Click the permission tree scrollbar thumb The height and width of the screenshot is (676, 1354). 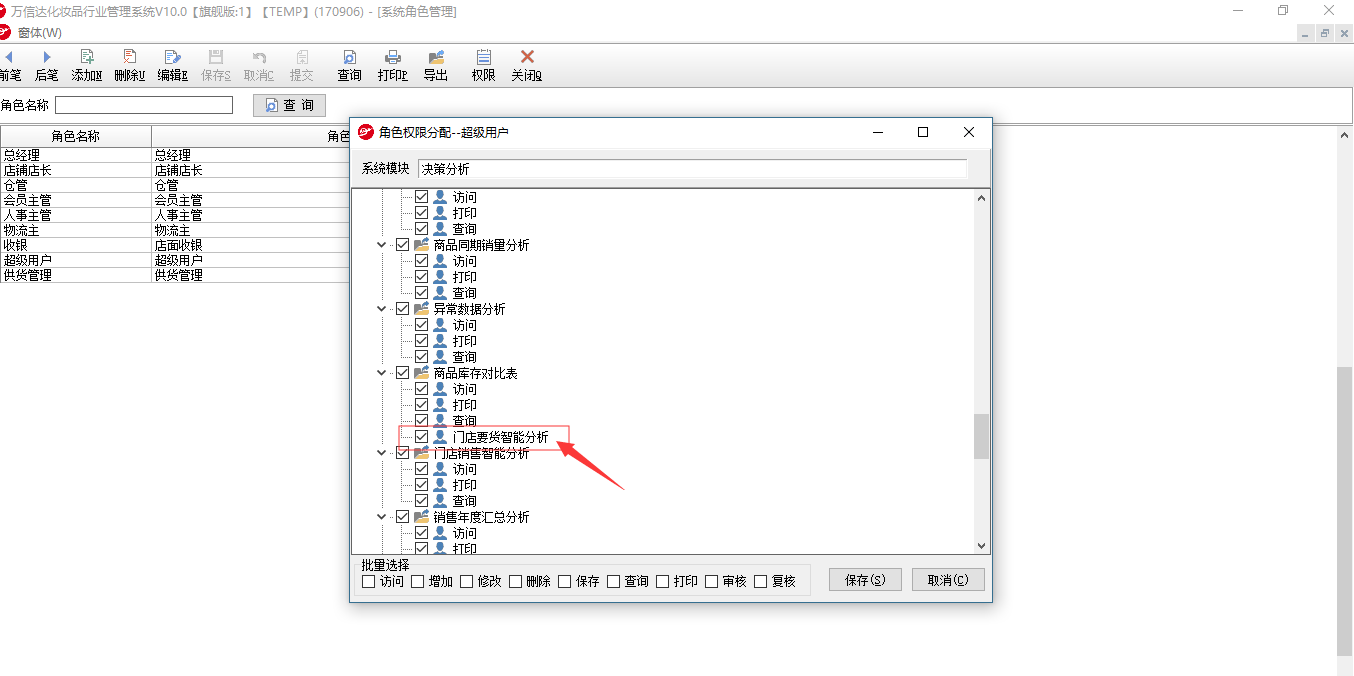click(x=981, y=436)
